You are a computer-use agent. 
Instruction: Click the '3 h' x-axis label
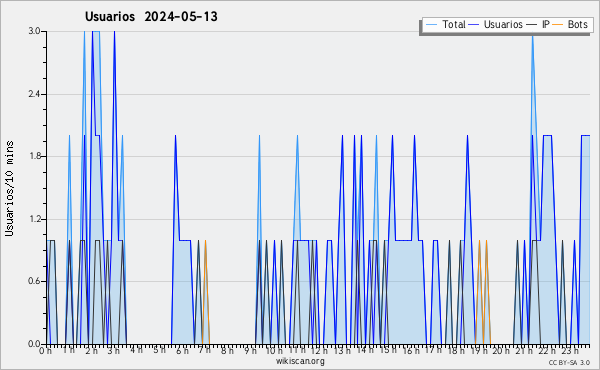coord(114,350)
